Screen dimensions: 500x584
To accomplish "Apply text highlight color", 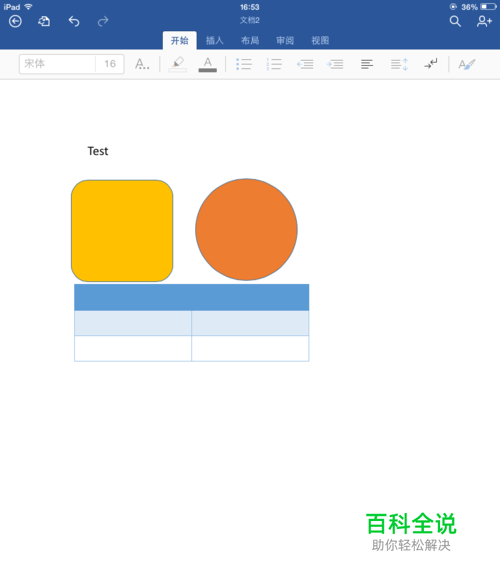I will click(178, 64).
